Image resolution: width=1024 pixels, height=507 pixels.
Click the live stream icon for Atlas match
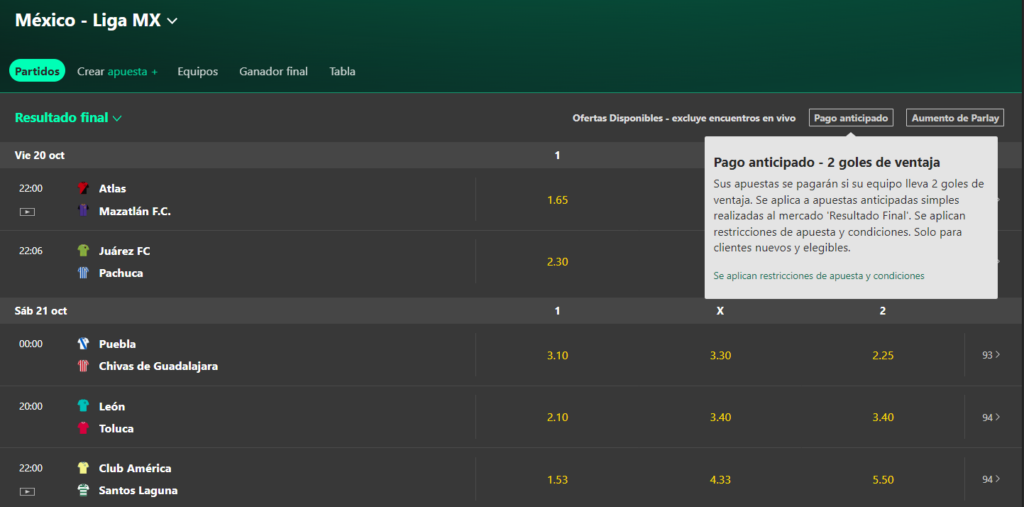(27, 212)
